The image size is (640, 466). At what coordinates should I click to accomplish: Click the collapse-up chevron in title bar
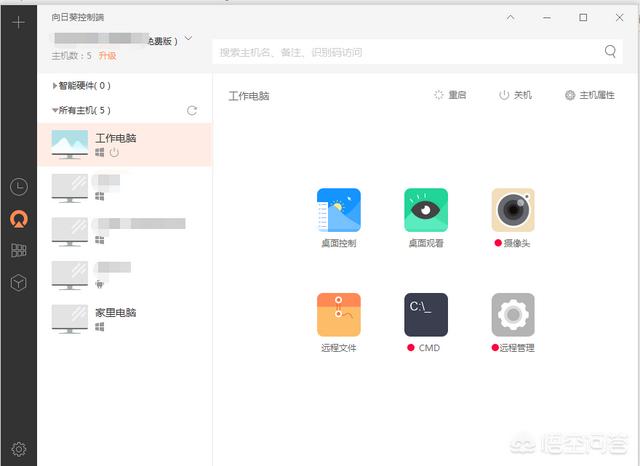(510, 18)
